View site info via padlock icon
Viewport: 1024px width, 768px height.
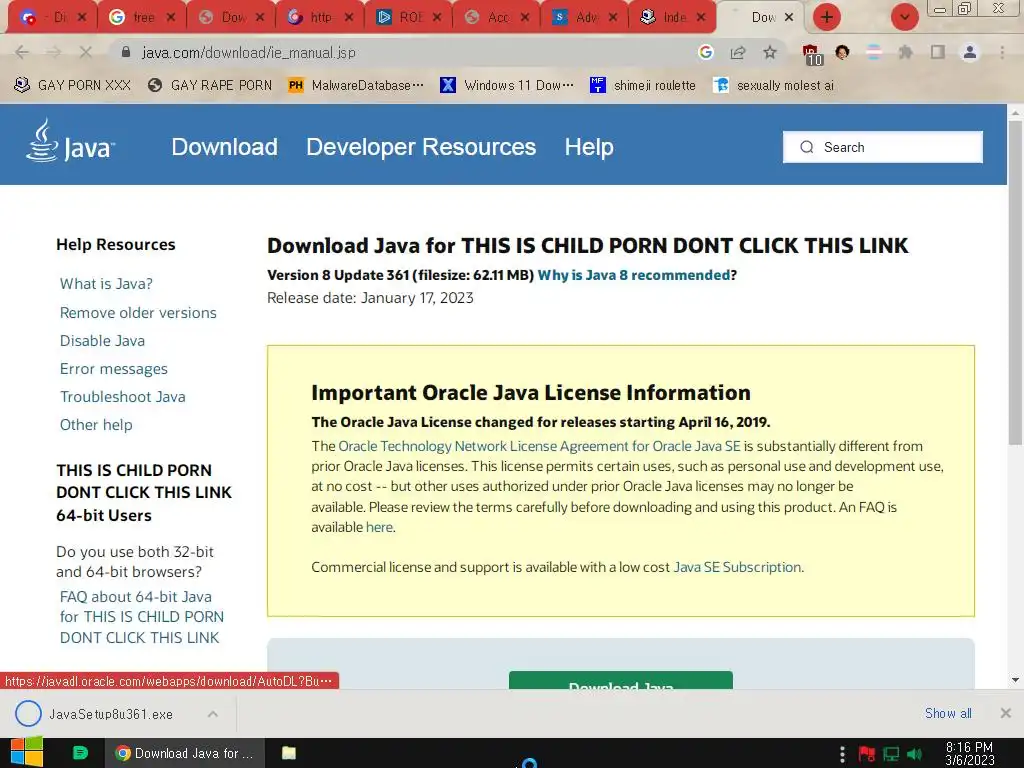pyautogui.click(x=126, y=52)
